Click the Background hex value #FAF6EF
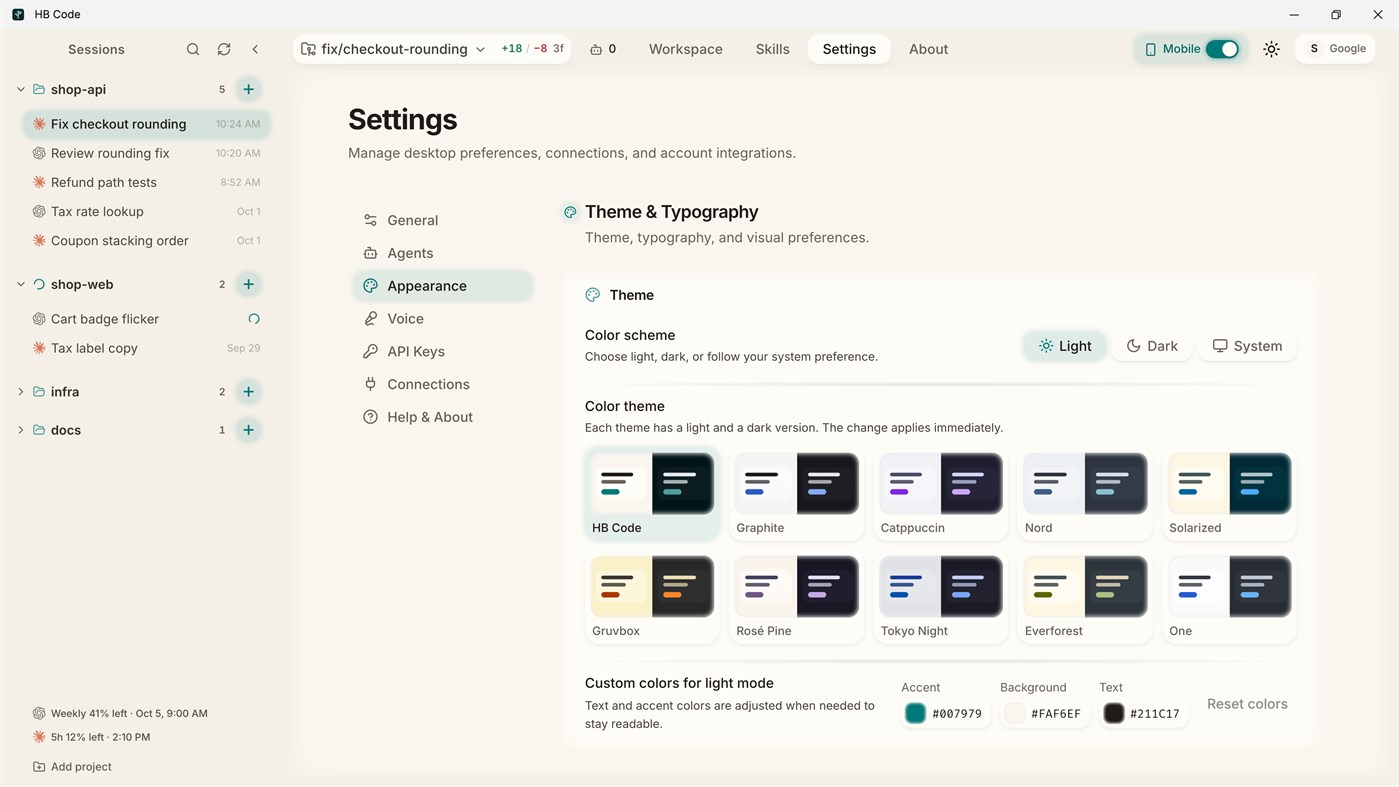The image size is (1399, 787). pos(1056,714)
